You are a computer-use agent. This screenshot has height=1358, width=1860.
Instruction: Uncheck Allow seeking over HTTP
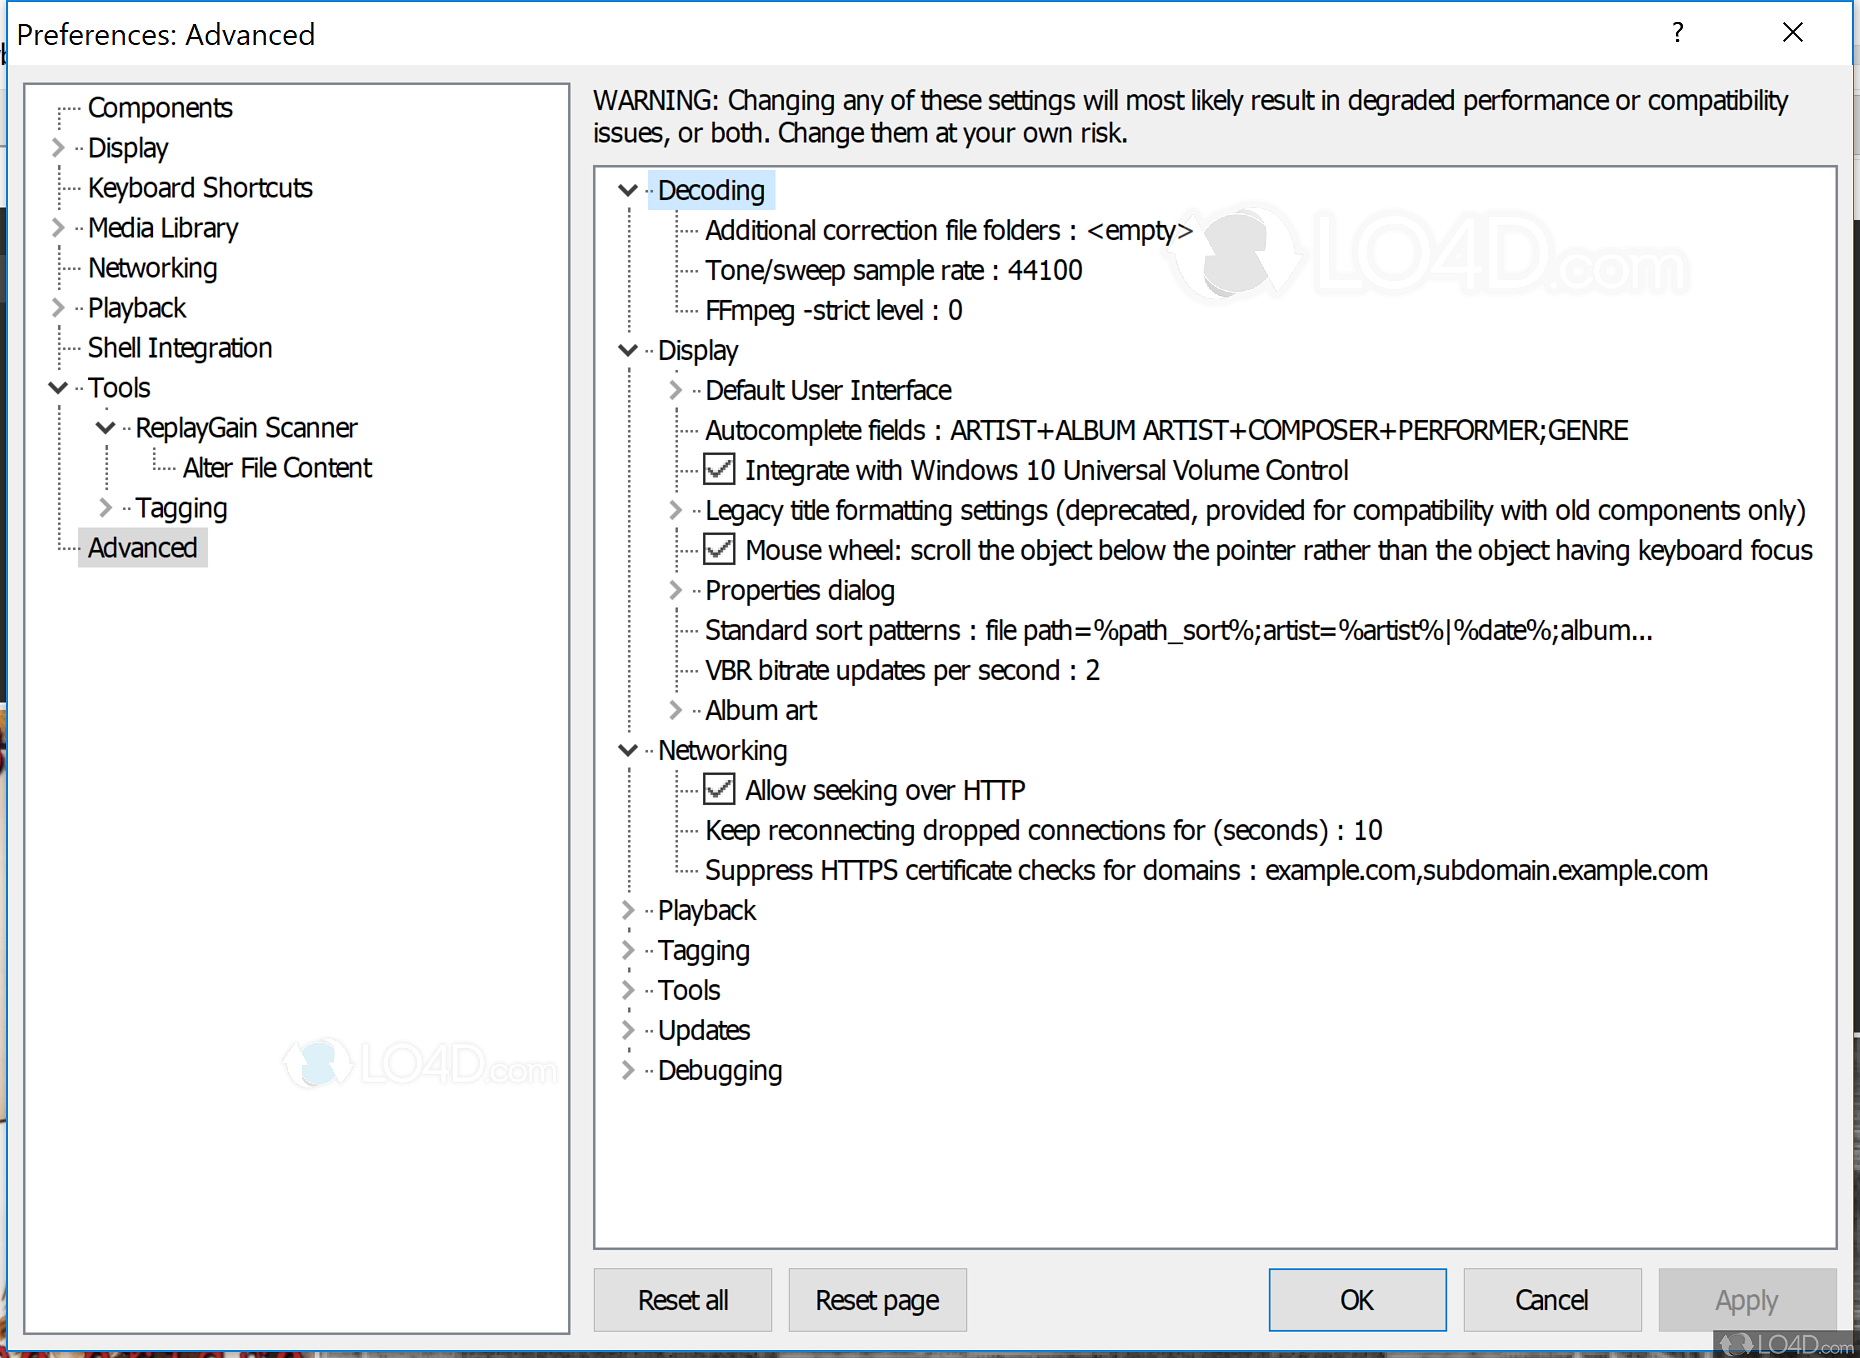pos(718,789)
